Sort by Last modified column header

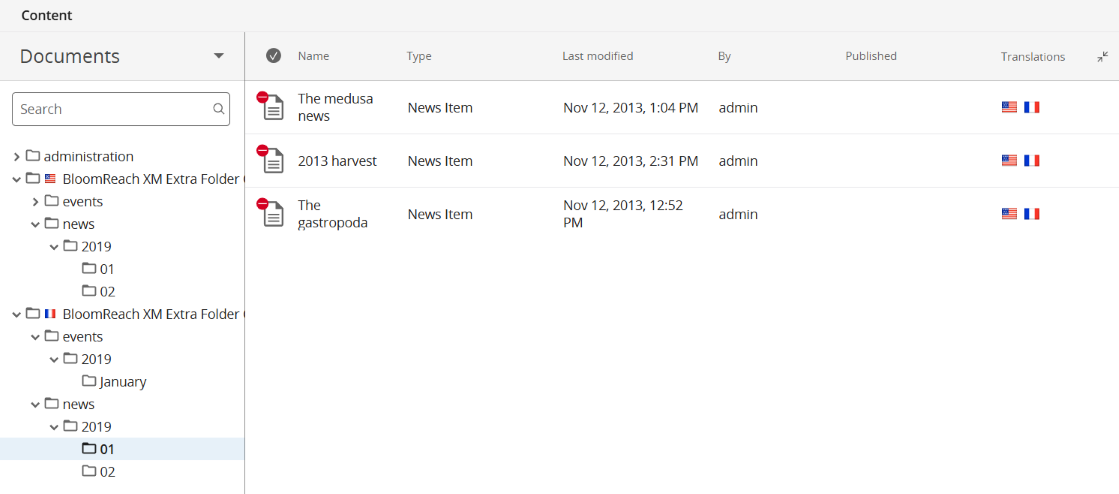597,56
